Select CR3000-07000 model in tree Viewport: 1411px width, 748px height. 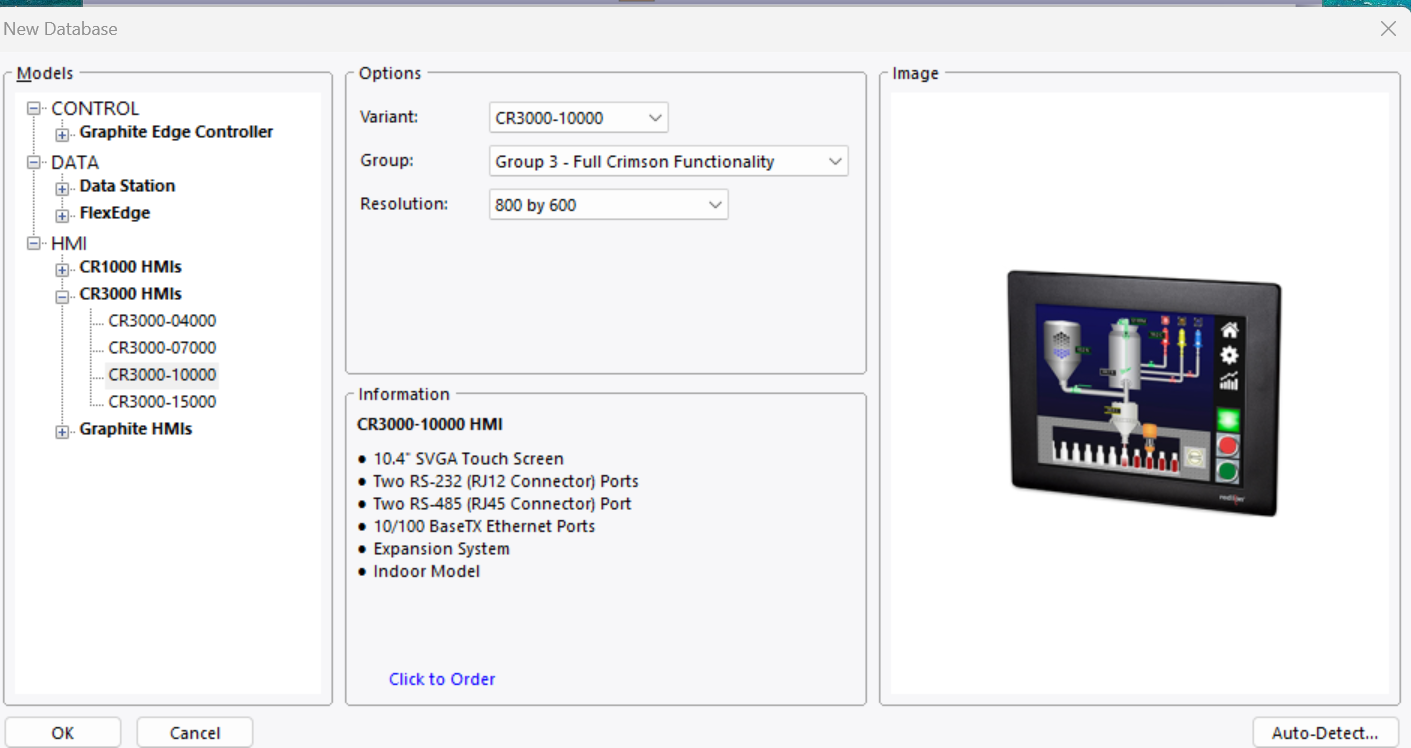[162, 348]
